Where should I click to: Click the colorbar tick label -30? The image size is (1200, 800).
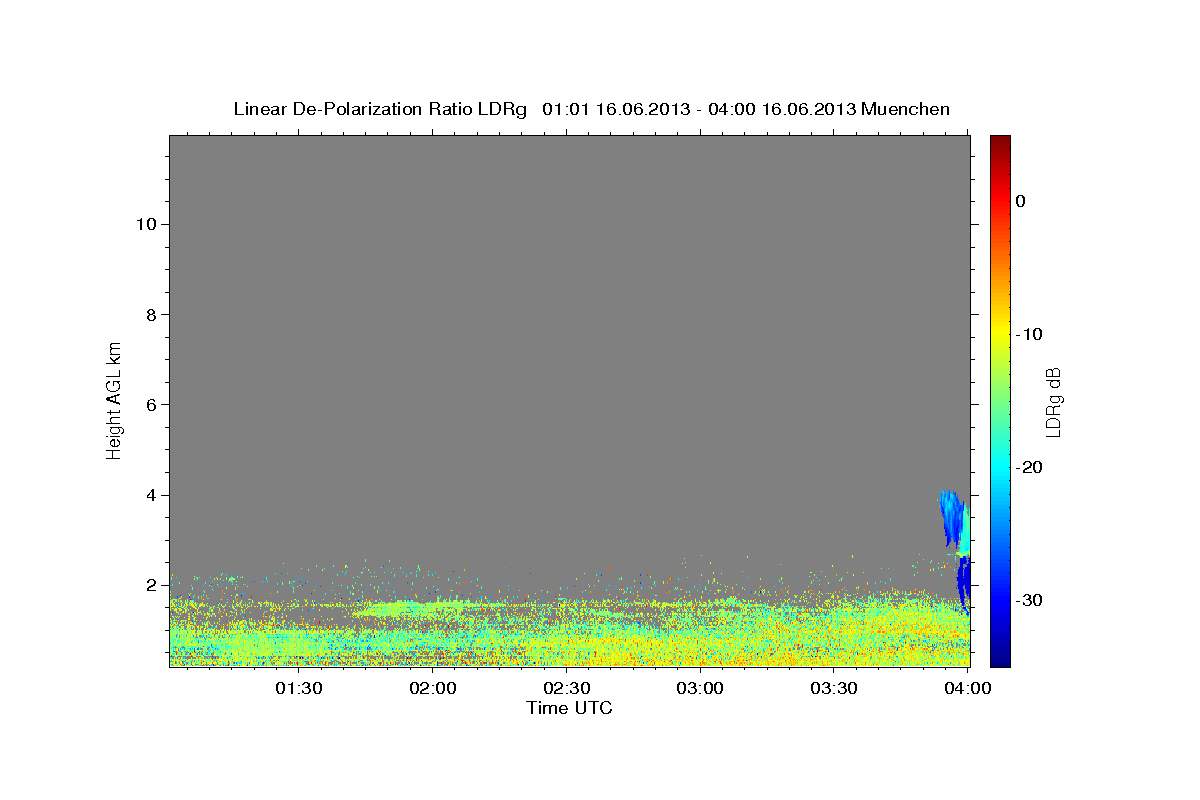coord(1028,600)
